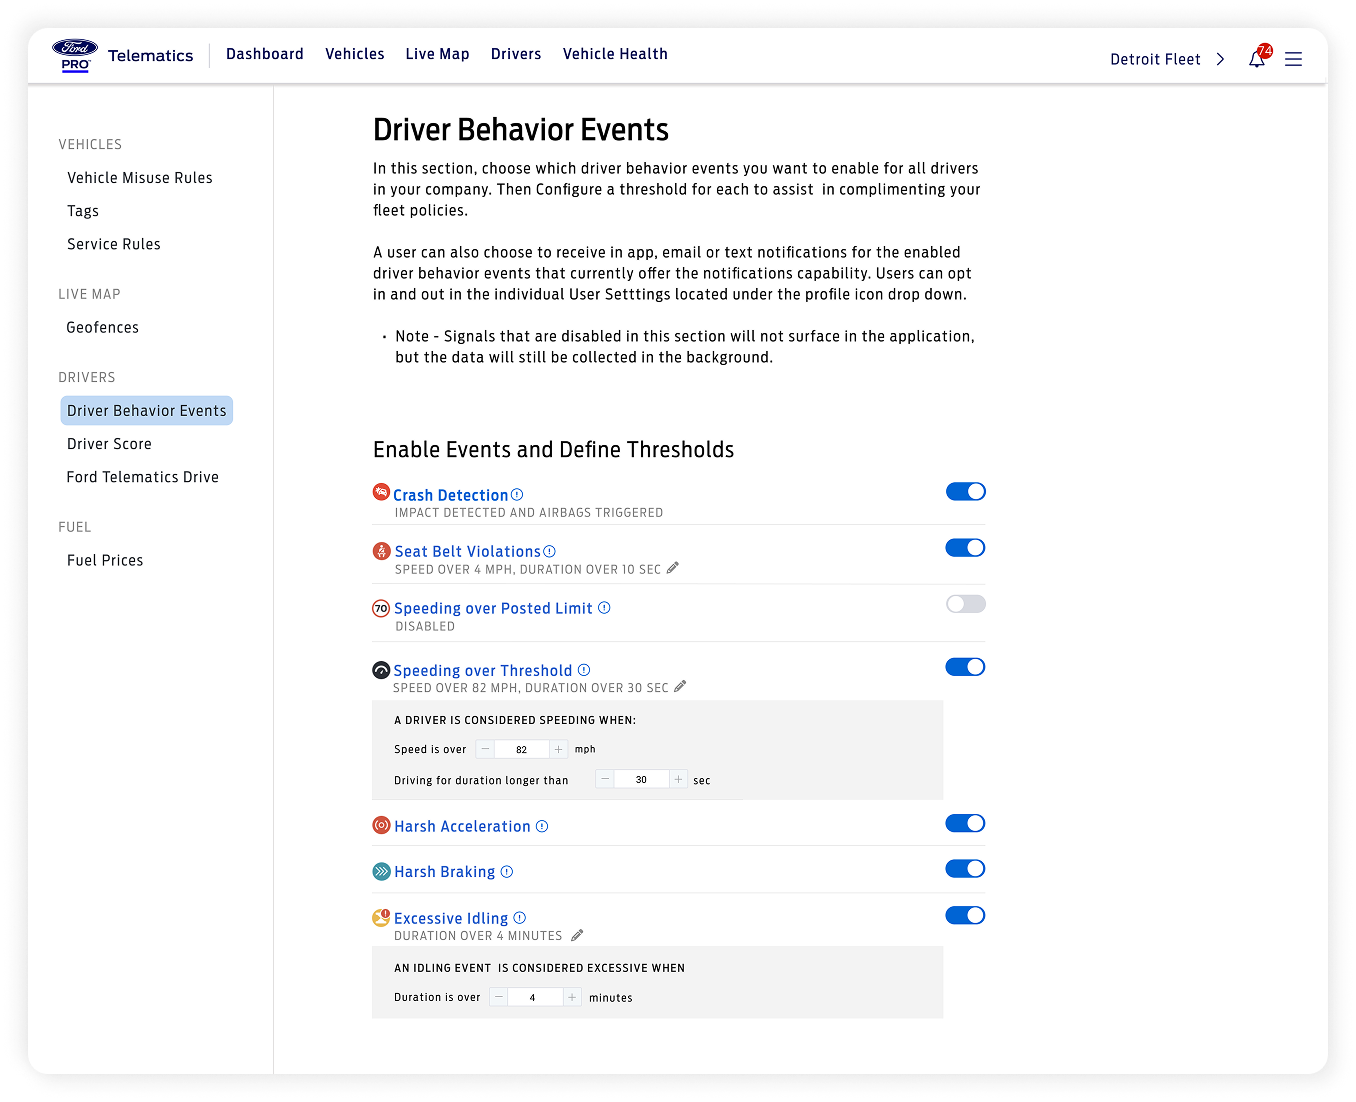
Task: Open the Vehicle Health tab
Action: pyautogui.click(x=615, y=54)
